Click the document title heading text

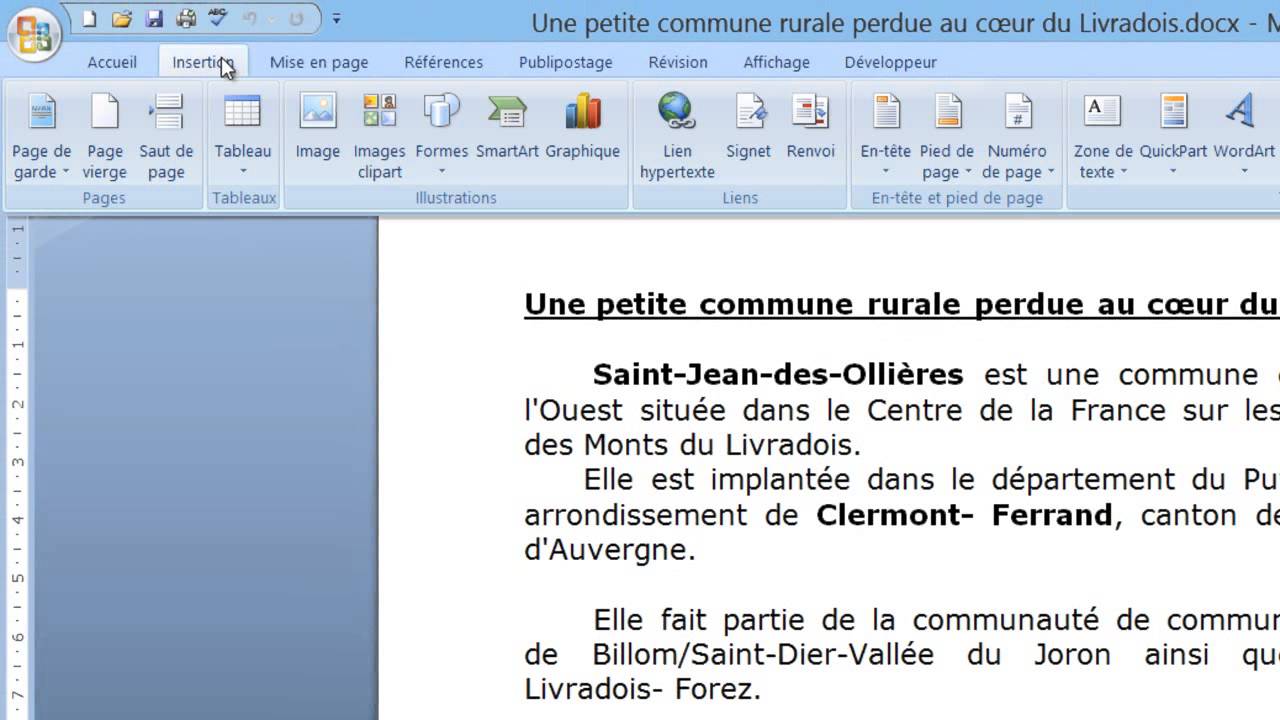[901, 304]
